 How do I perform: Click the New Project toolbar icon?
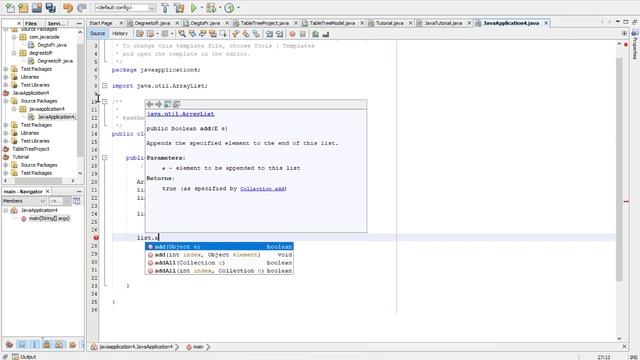tap(23, 7)
